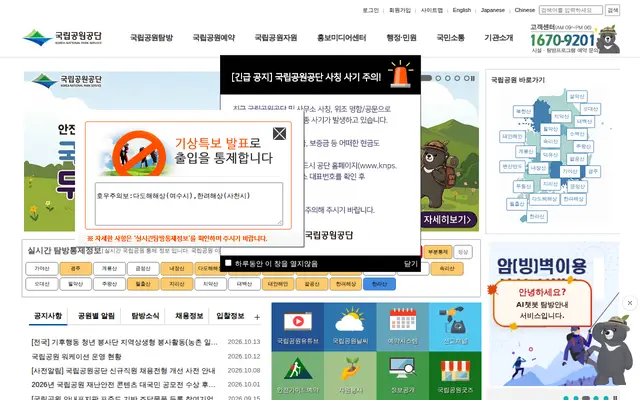Image resolution: width=640 pixels, height=400 pixels.
Task: Select 다도해해상 on the park map
Action: [x=544, y=199]
